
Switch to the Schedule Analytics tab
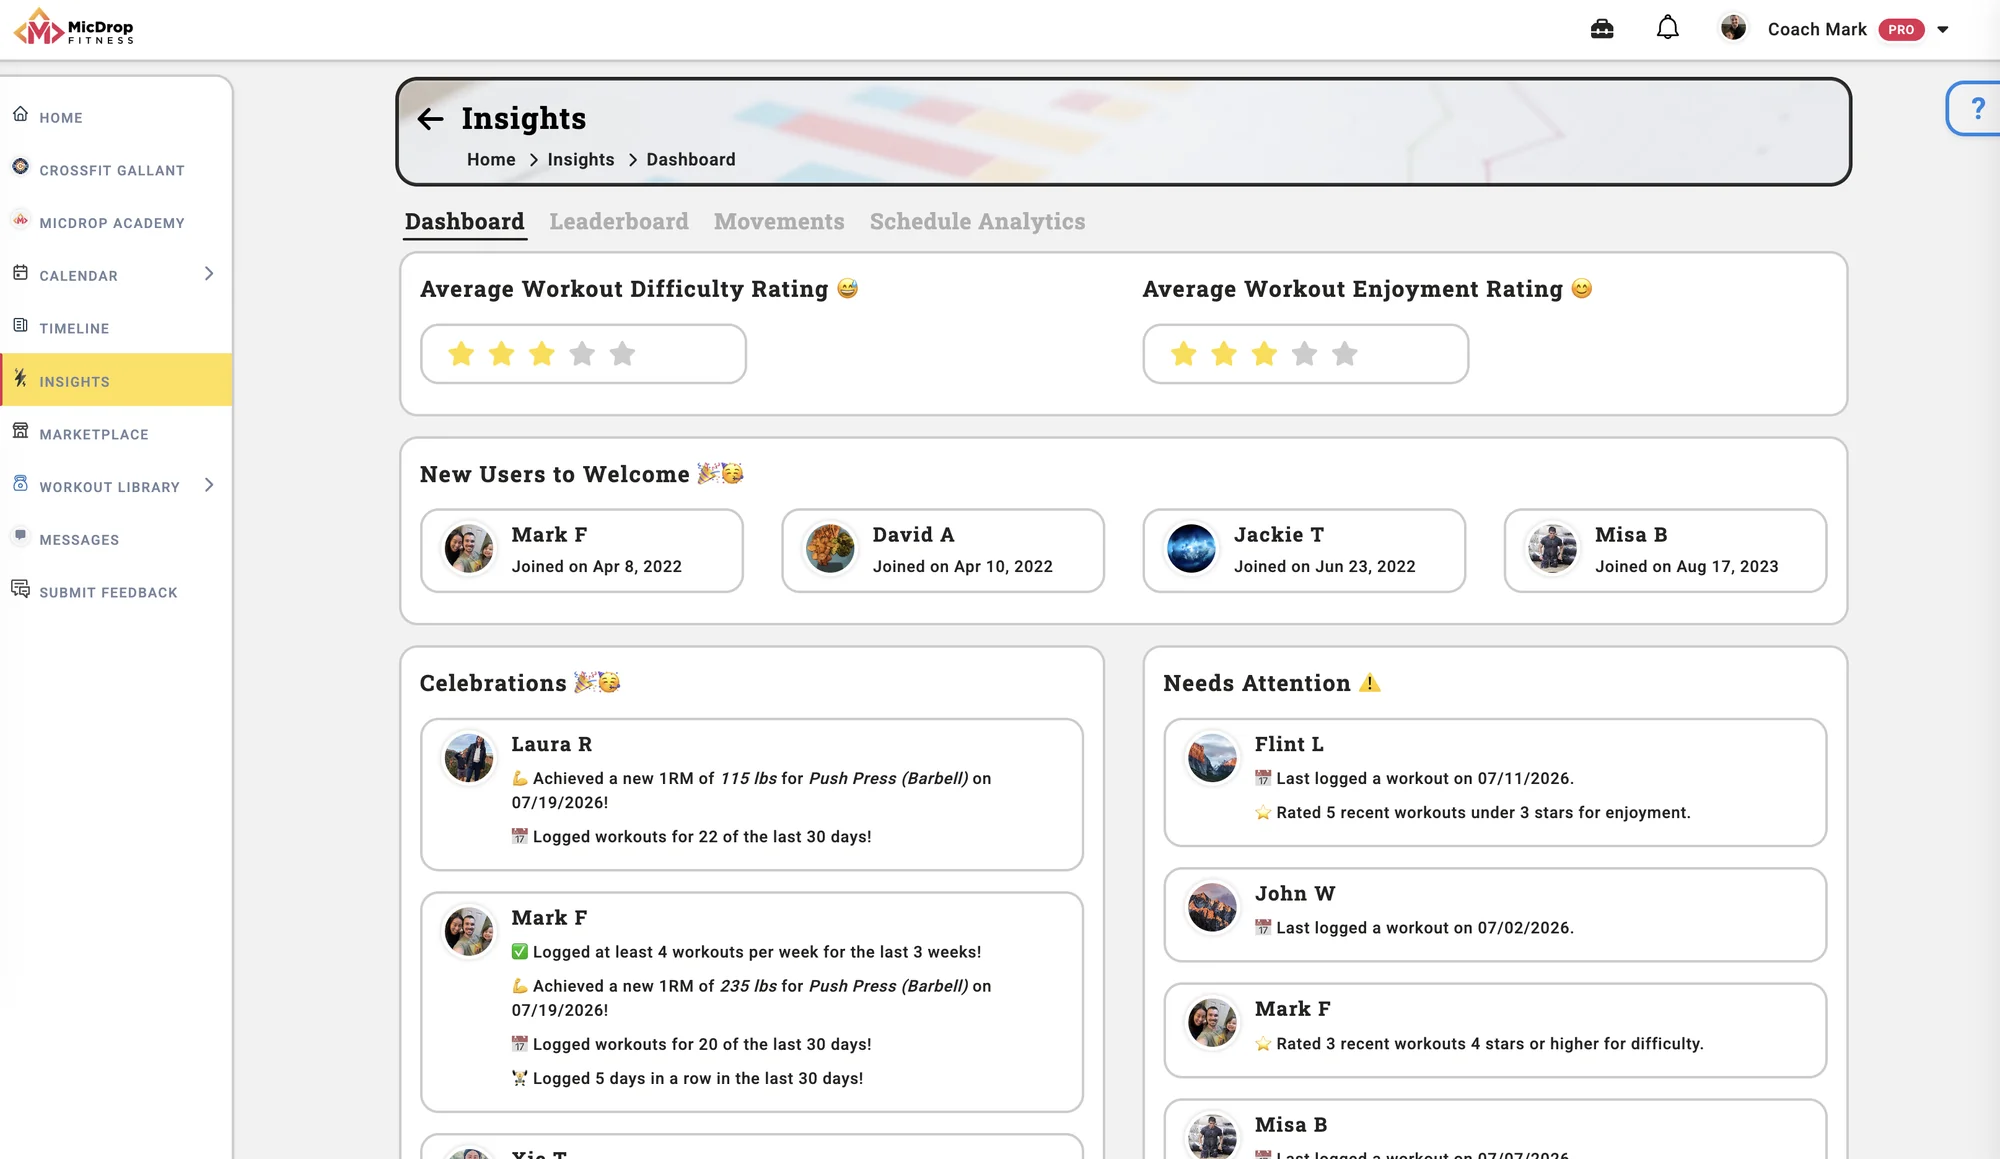[x=977, y=222]
